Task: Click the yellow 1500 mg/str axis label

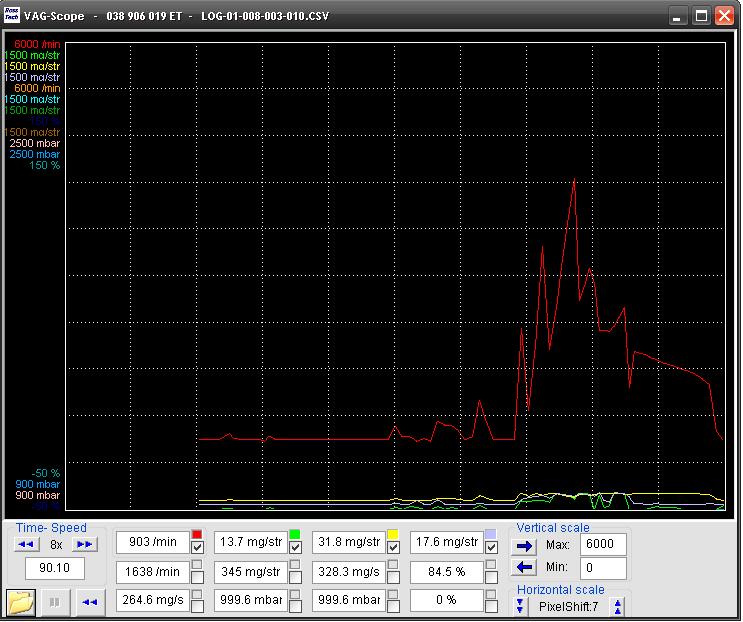Action: click(x=32, y=66)
